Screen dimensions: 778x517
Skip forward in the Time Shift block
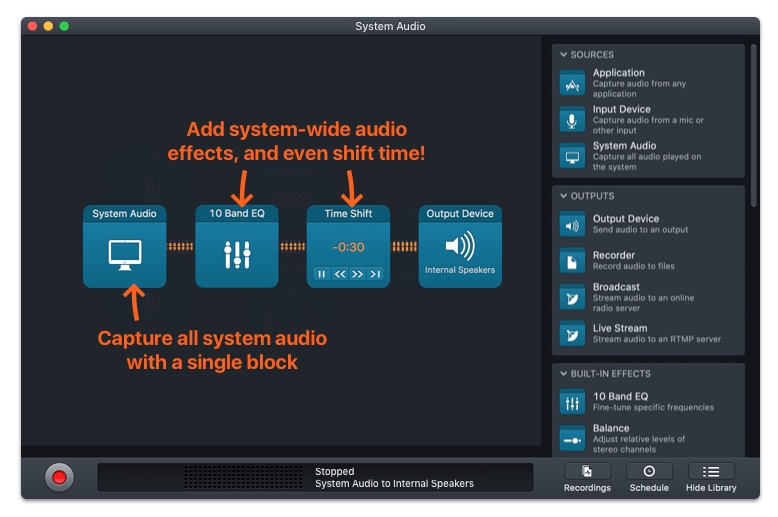click(x=357, y=274)
